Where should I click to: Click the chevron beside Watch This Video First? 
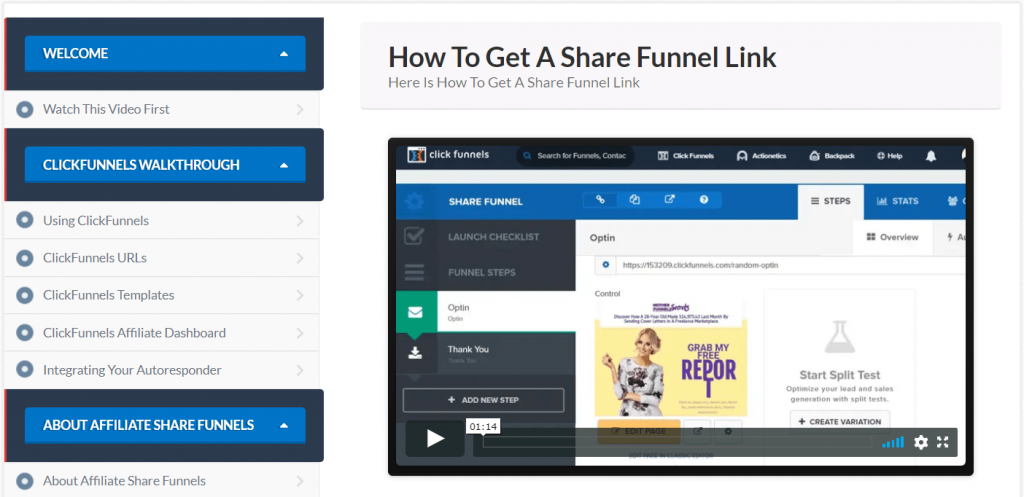300,110
